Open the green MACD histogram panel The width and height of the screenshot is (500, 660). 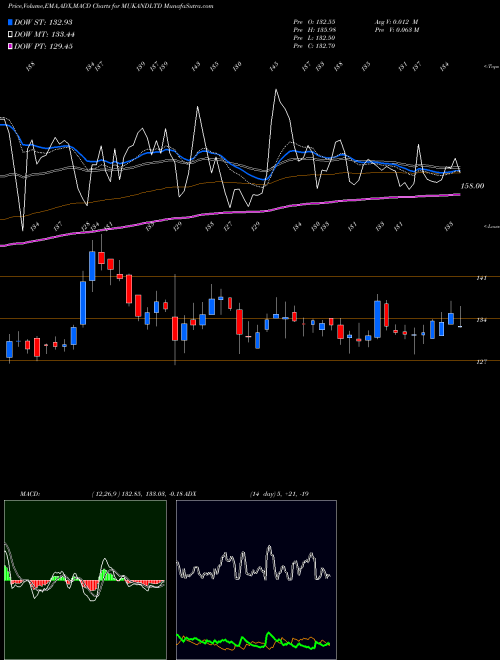click(x=85, y=580)
